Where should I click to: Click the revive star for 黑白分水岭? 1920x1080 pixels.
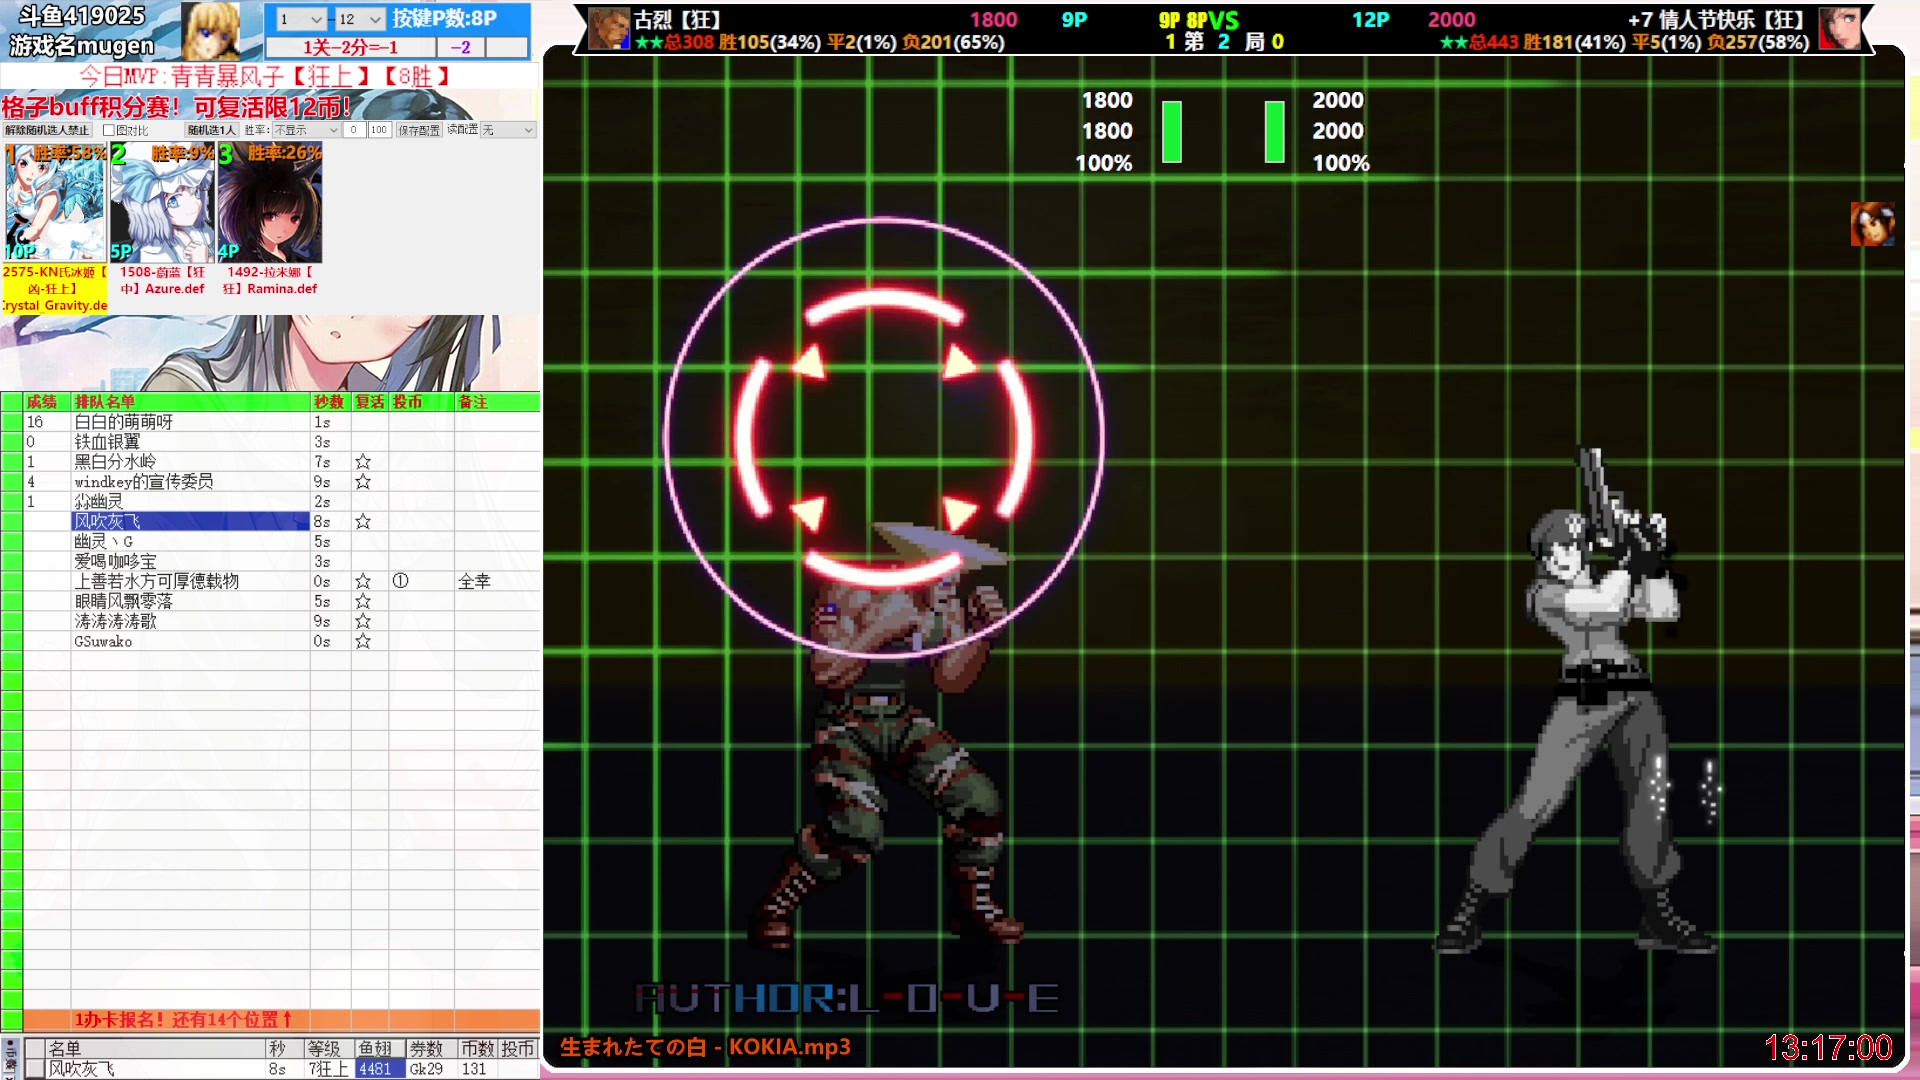point(363,462)
